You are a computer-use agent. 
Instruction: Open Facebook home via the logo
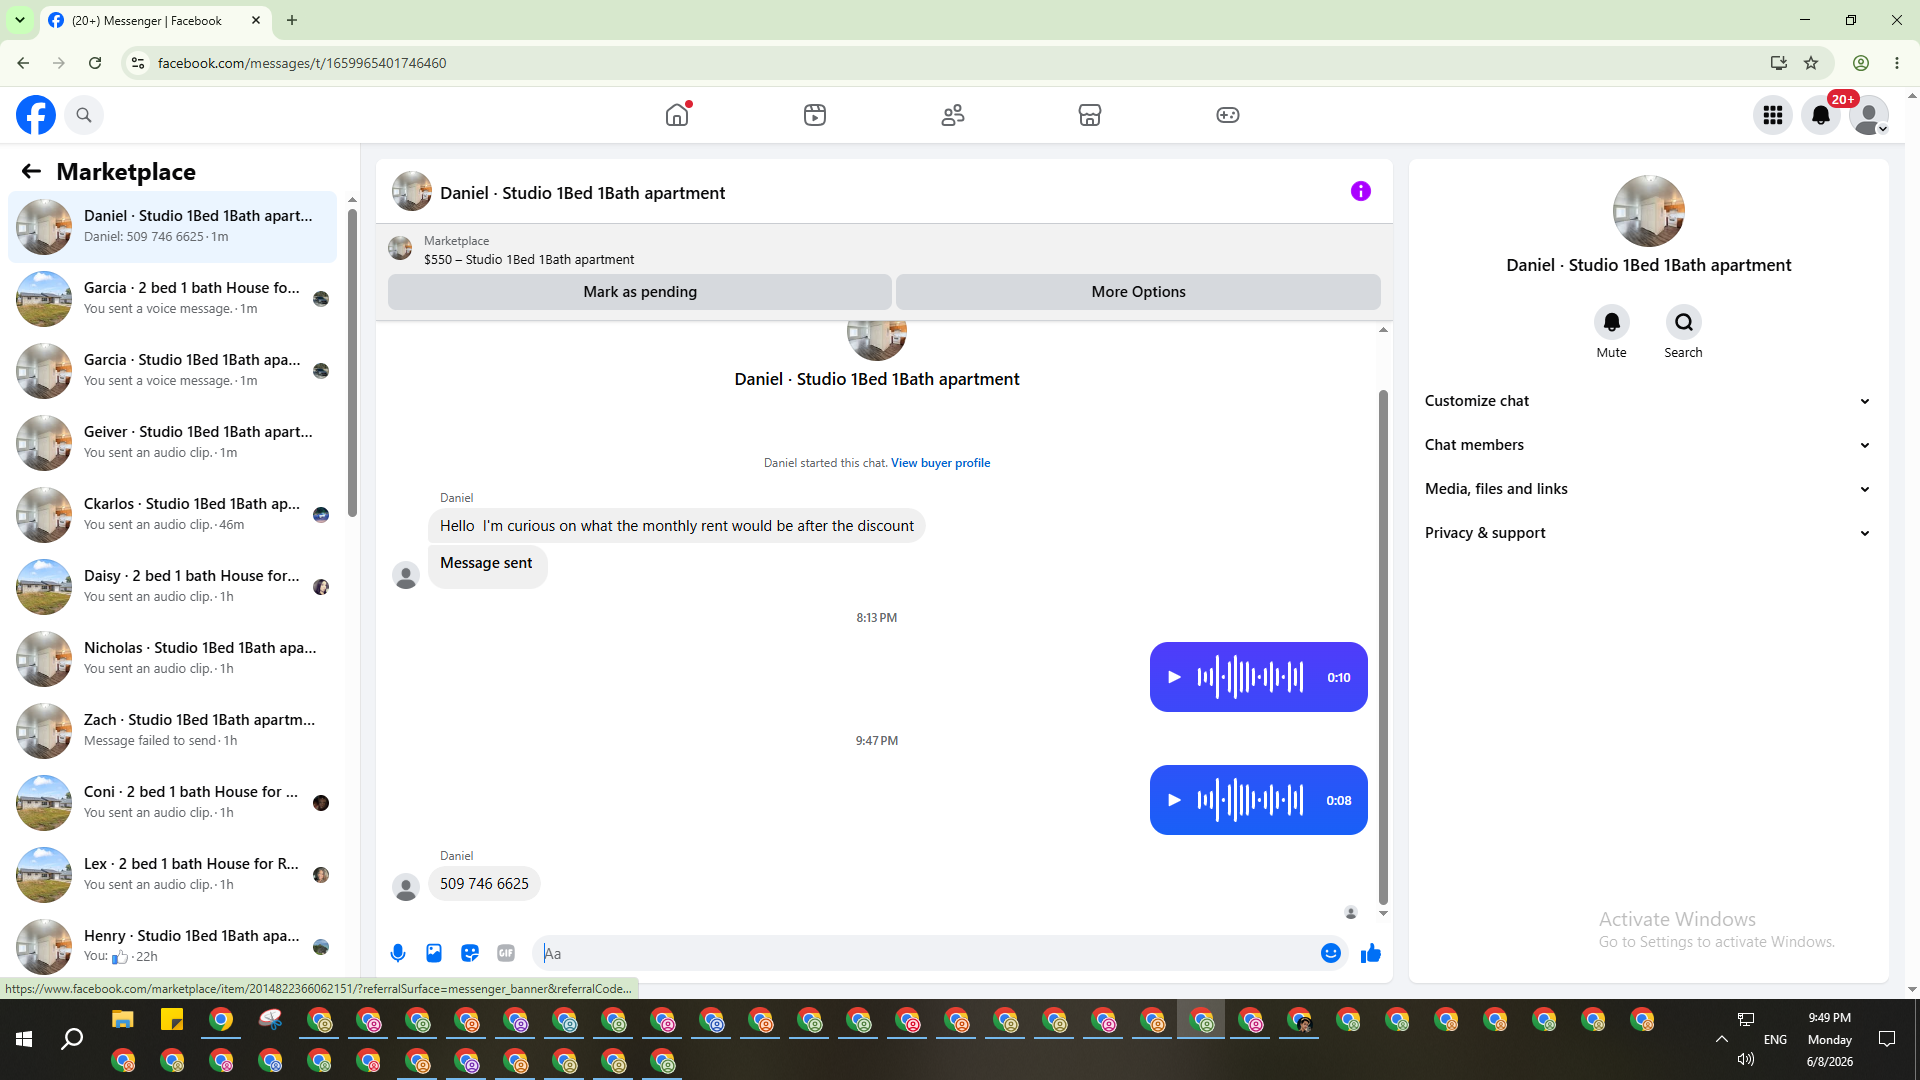coord(36,115)
